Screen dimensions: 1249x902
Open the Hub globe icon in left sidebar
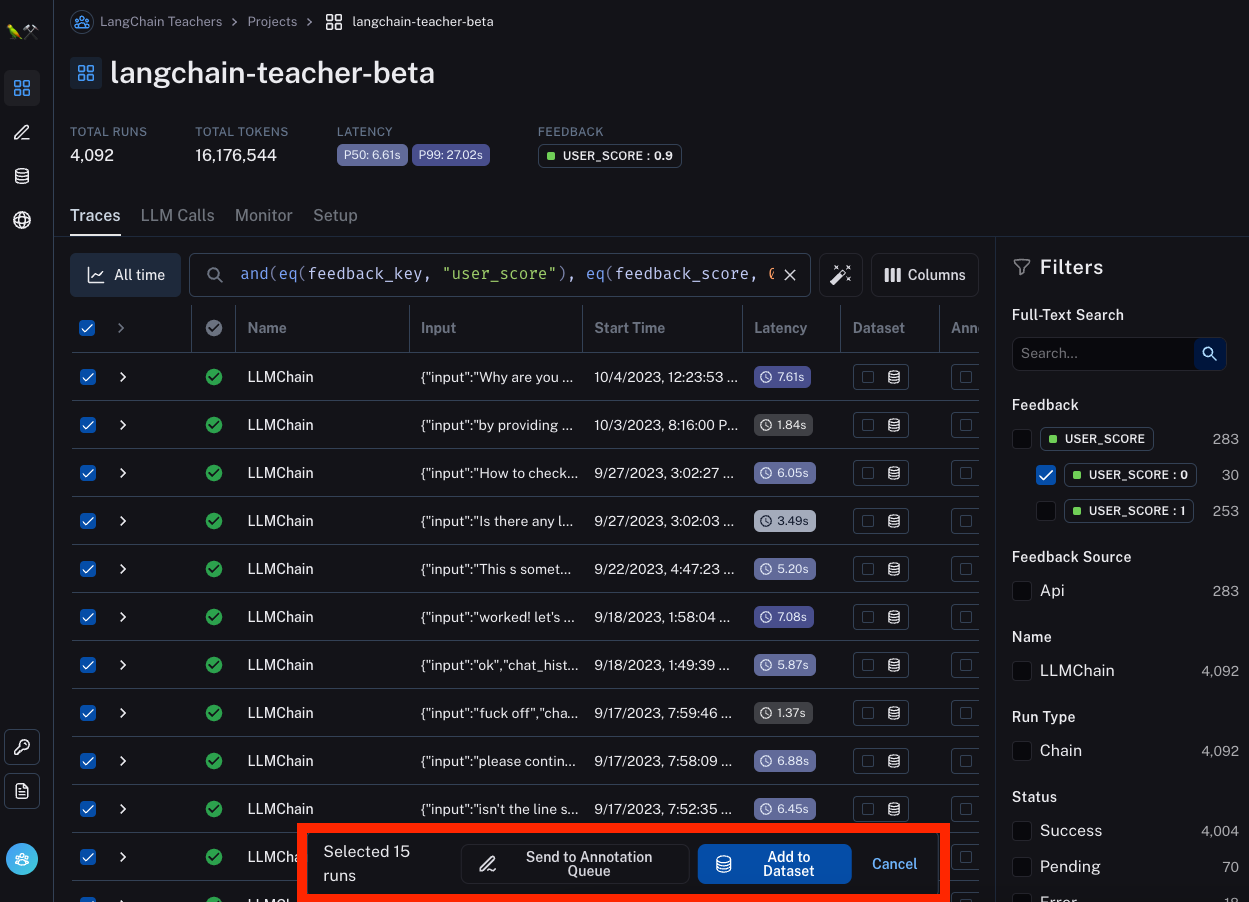[22, 220]
